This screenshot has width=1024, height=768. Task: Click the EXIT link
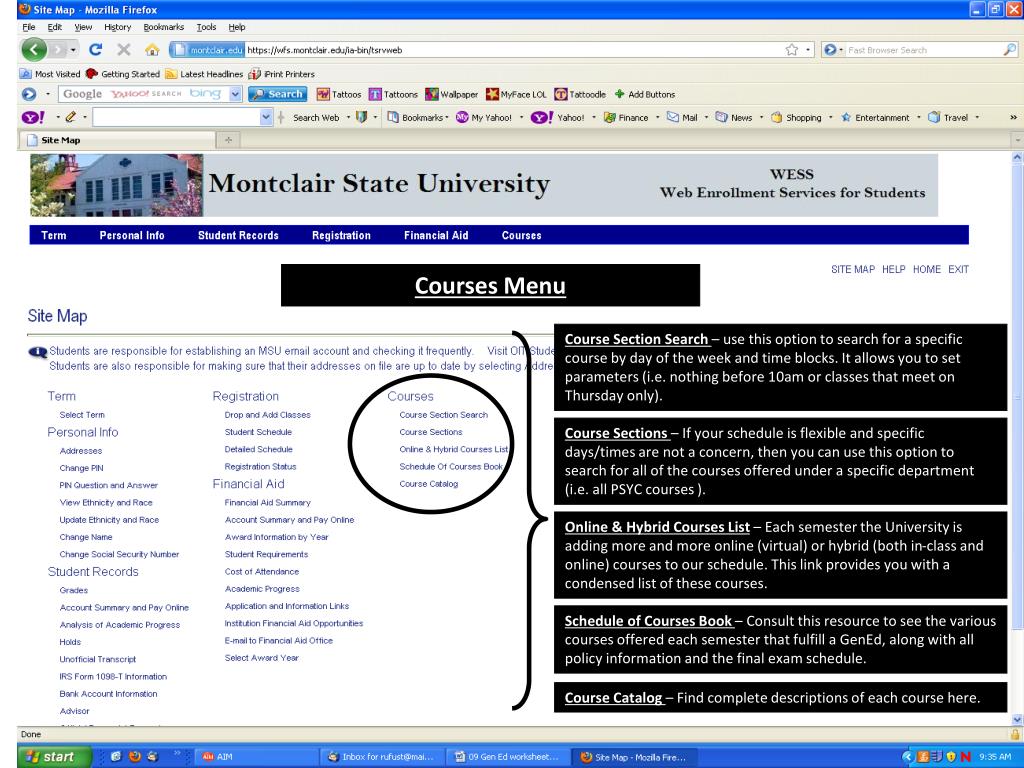tap(958, 269)
